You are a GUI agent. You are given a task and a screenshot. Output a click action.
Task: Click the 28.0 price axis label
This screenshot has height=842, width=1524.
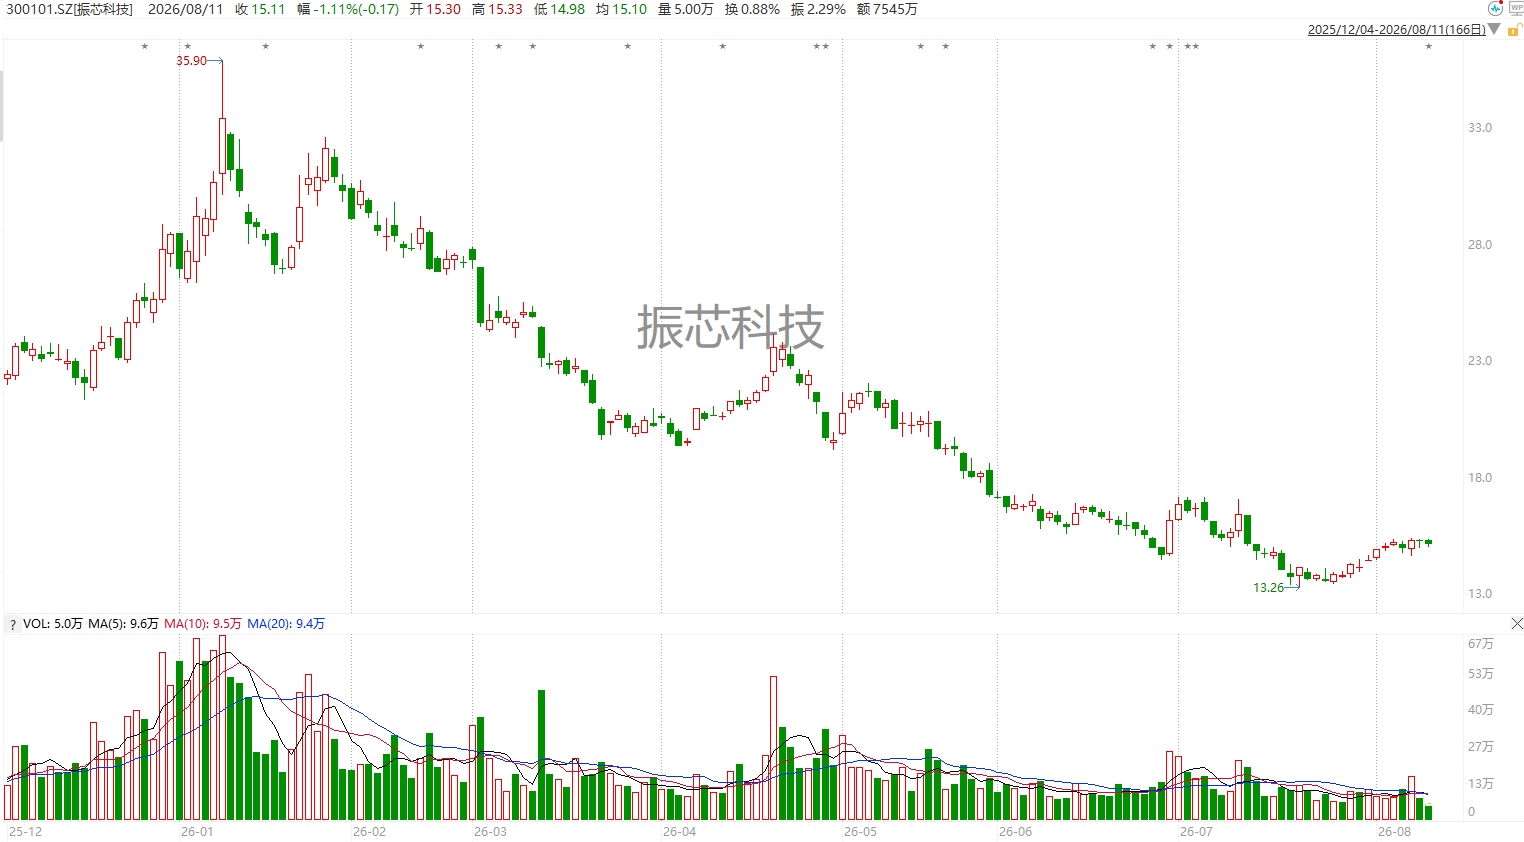(1479, 245)
